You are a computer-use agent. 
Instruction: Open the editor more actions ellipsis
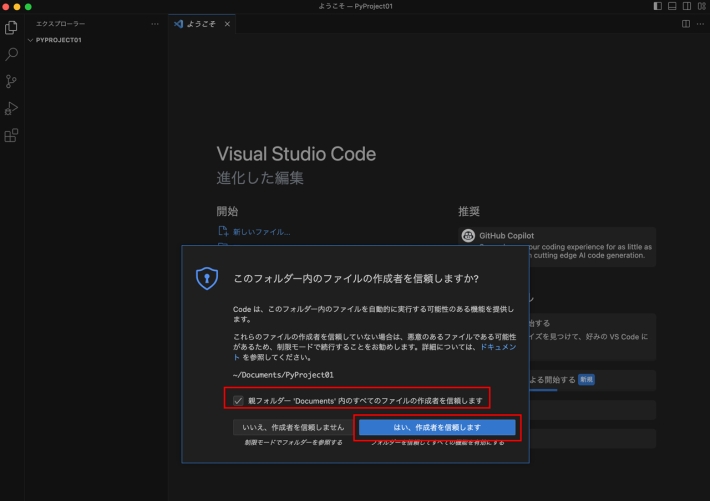pyautogui.click(x=700, y=24)
